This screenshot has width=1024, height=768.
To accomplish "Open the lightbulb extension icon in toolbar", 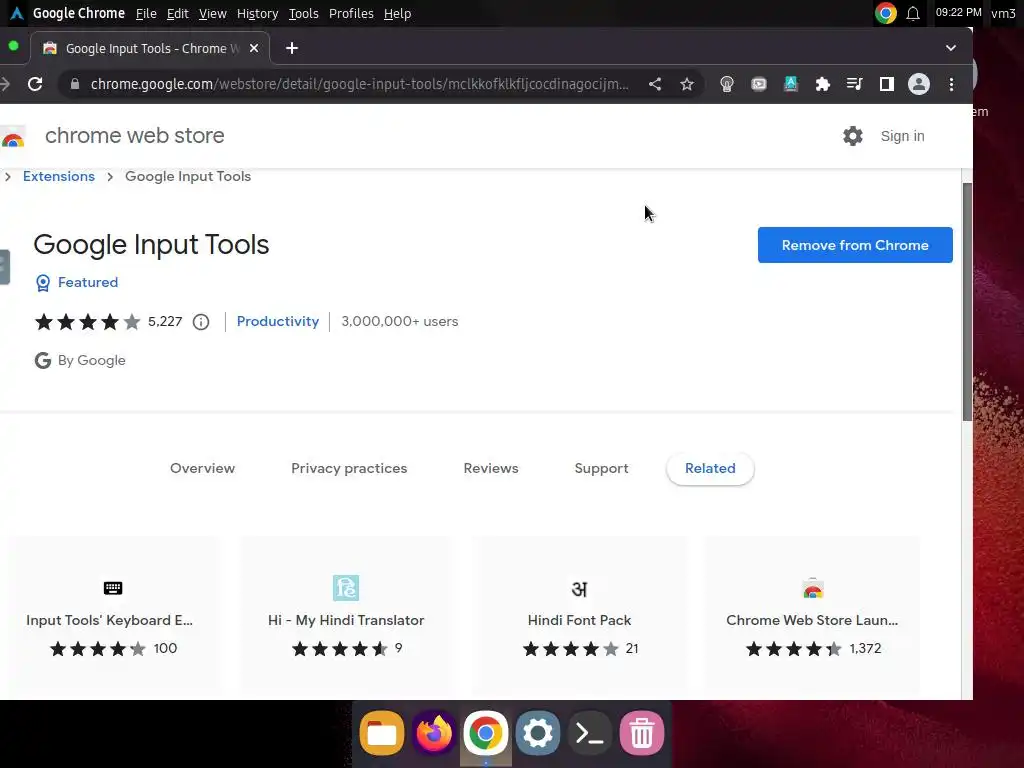I will (x=726, y=84).
